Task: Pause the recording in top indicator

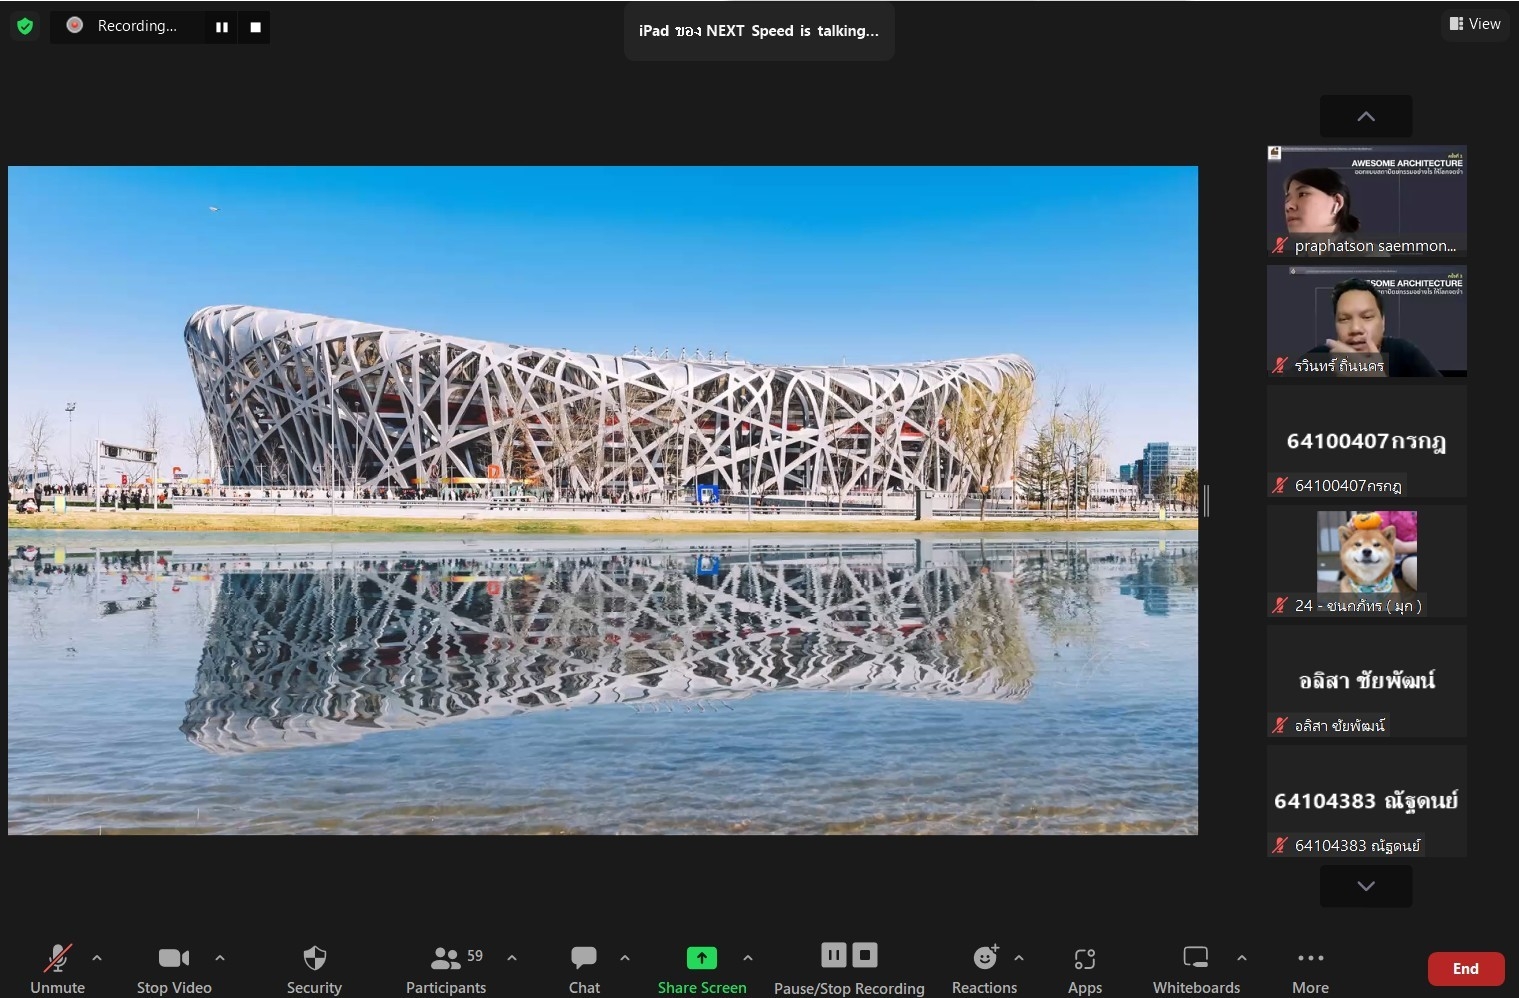Action: (x=222, y=27)
